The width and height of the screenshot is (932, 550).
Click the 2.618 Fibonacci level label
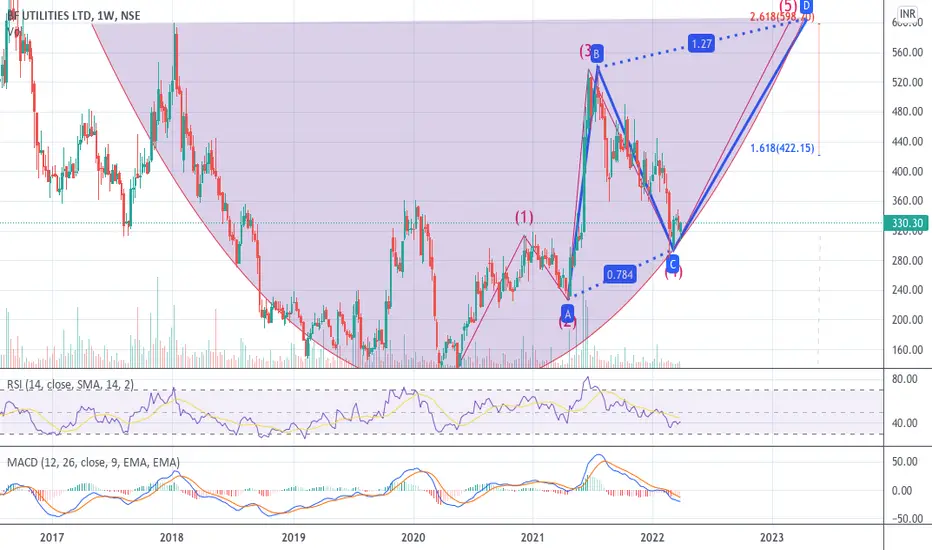point(781,17)
